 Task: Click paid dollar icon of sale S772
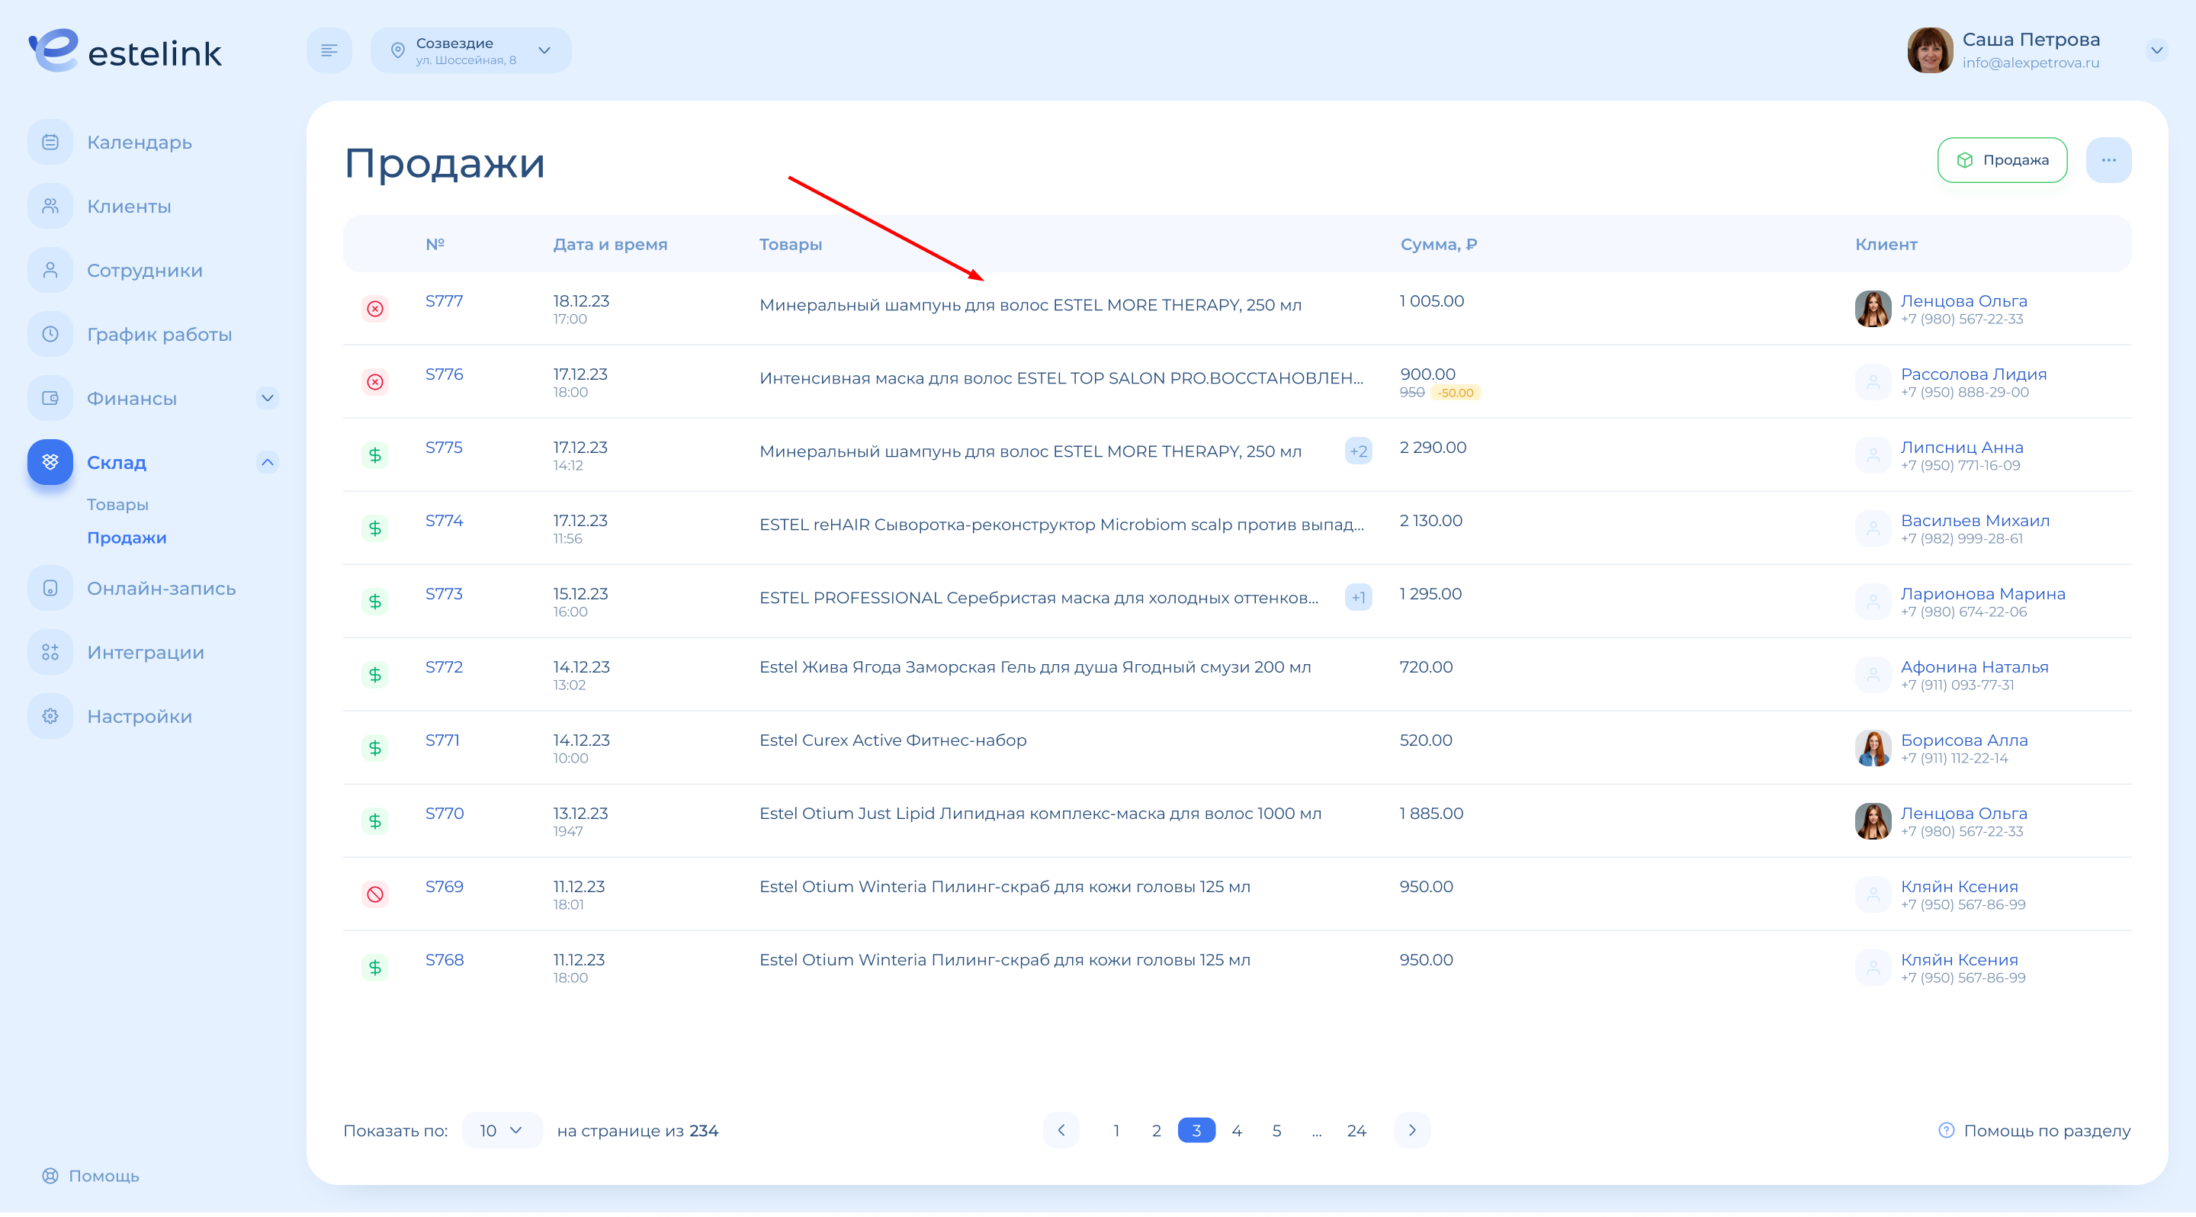(375, 675)
